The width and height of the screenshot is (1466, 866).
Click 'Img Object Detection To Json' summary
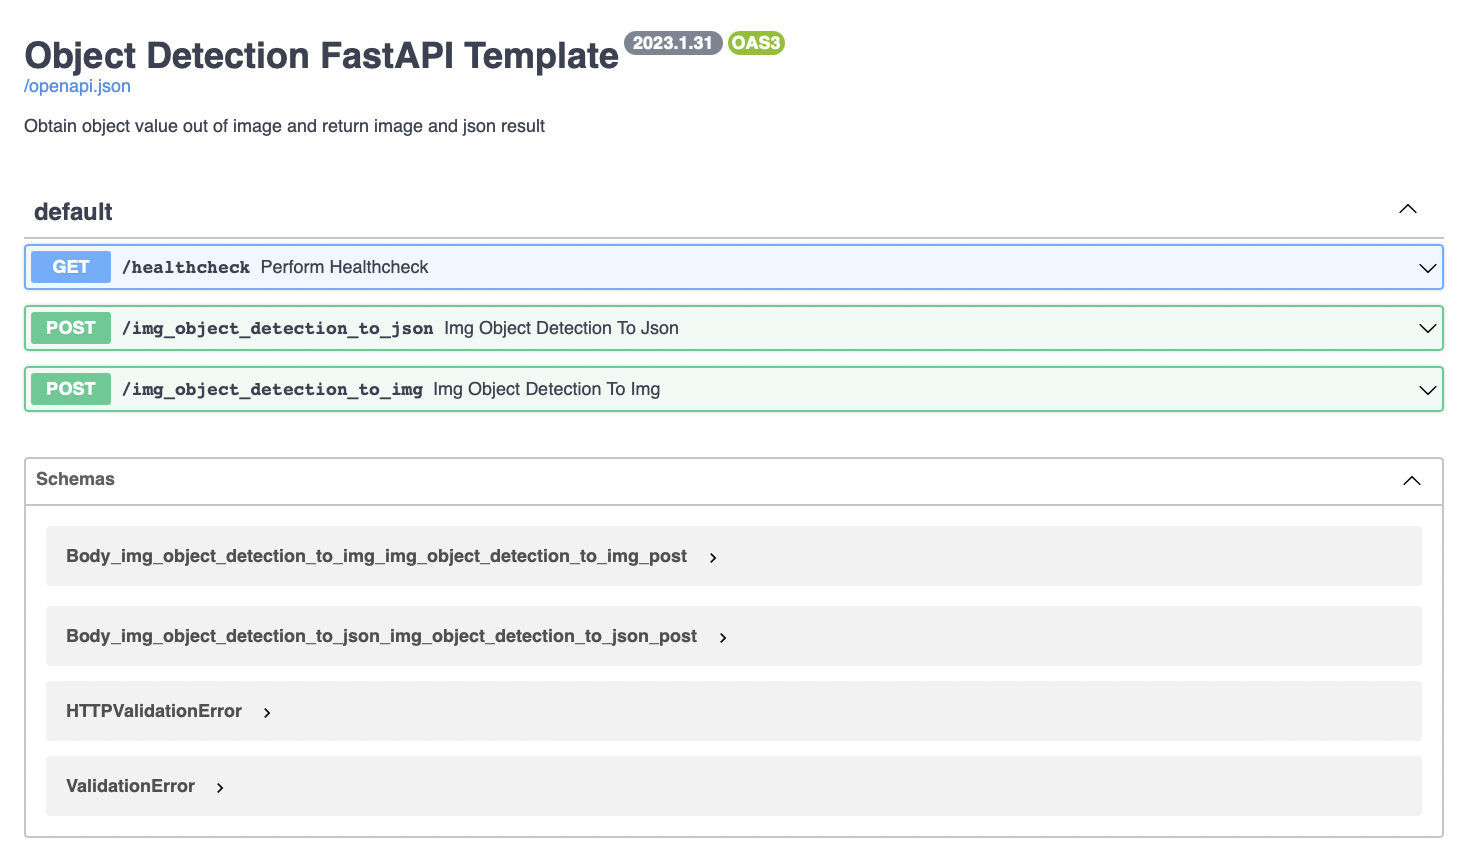tap(561, 328)
